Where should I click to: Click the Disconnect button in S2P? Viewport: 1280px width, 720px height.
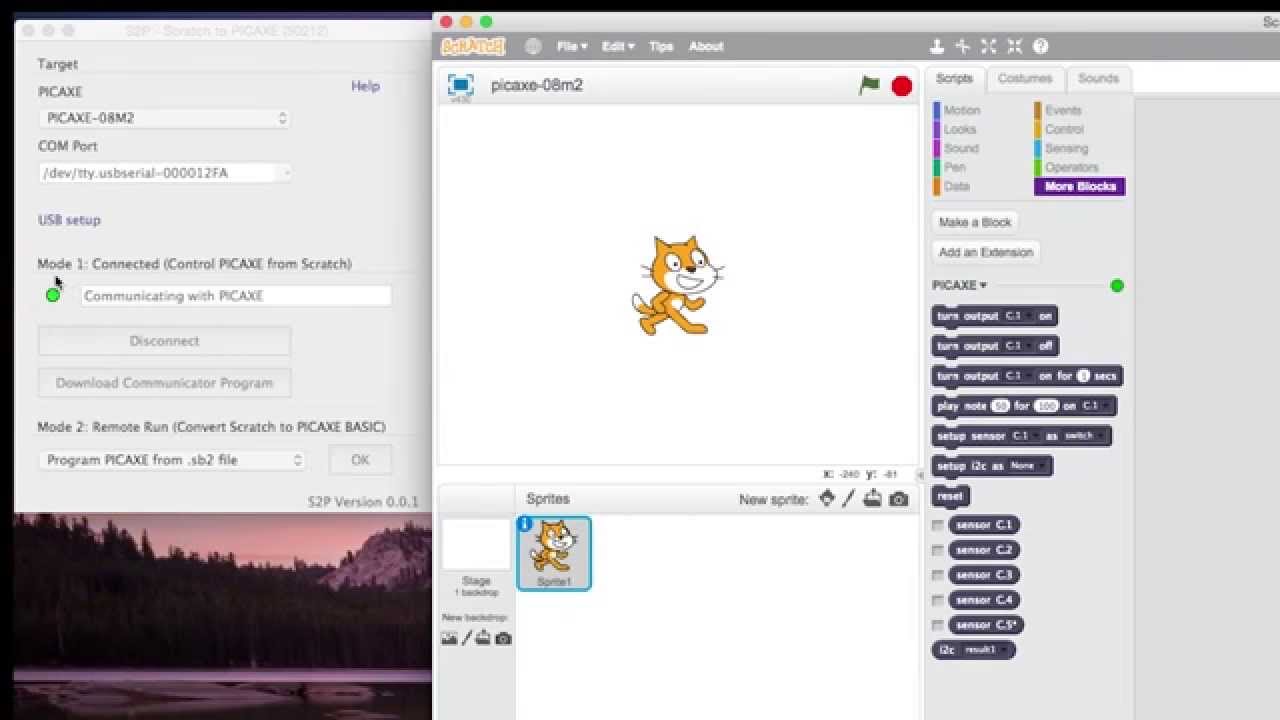[x=165, y=341]
